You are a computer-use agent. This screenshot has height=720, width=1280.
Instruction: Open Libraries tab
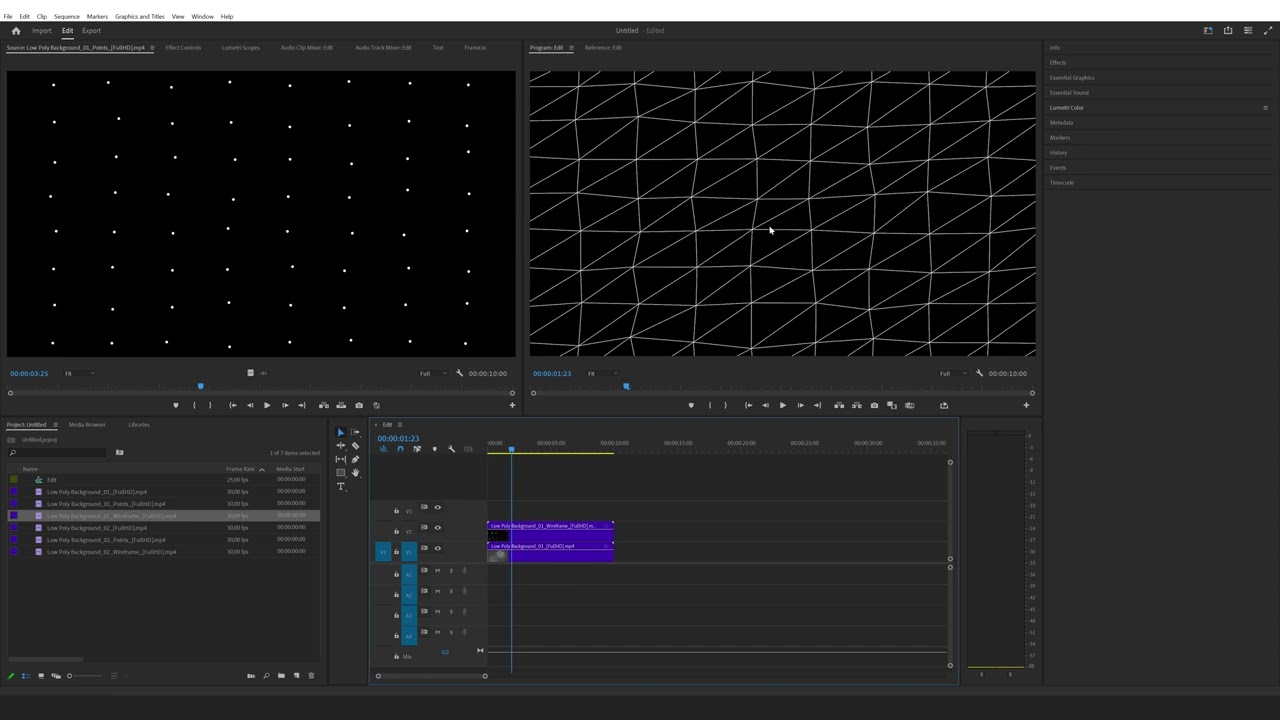click(x=139, y=424)
